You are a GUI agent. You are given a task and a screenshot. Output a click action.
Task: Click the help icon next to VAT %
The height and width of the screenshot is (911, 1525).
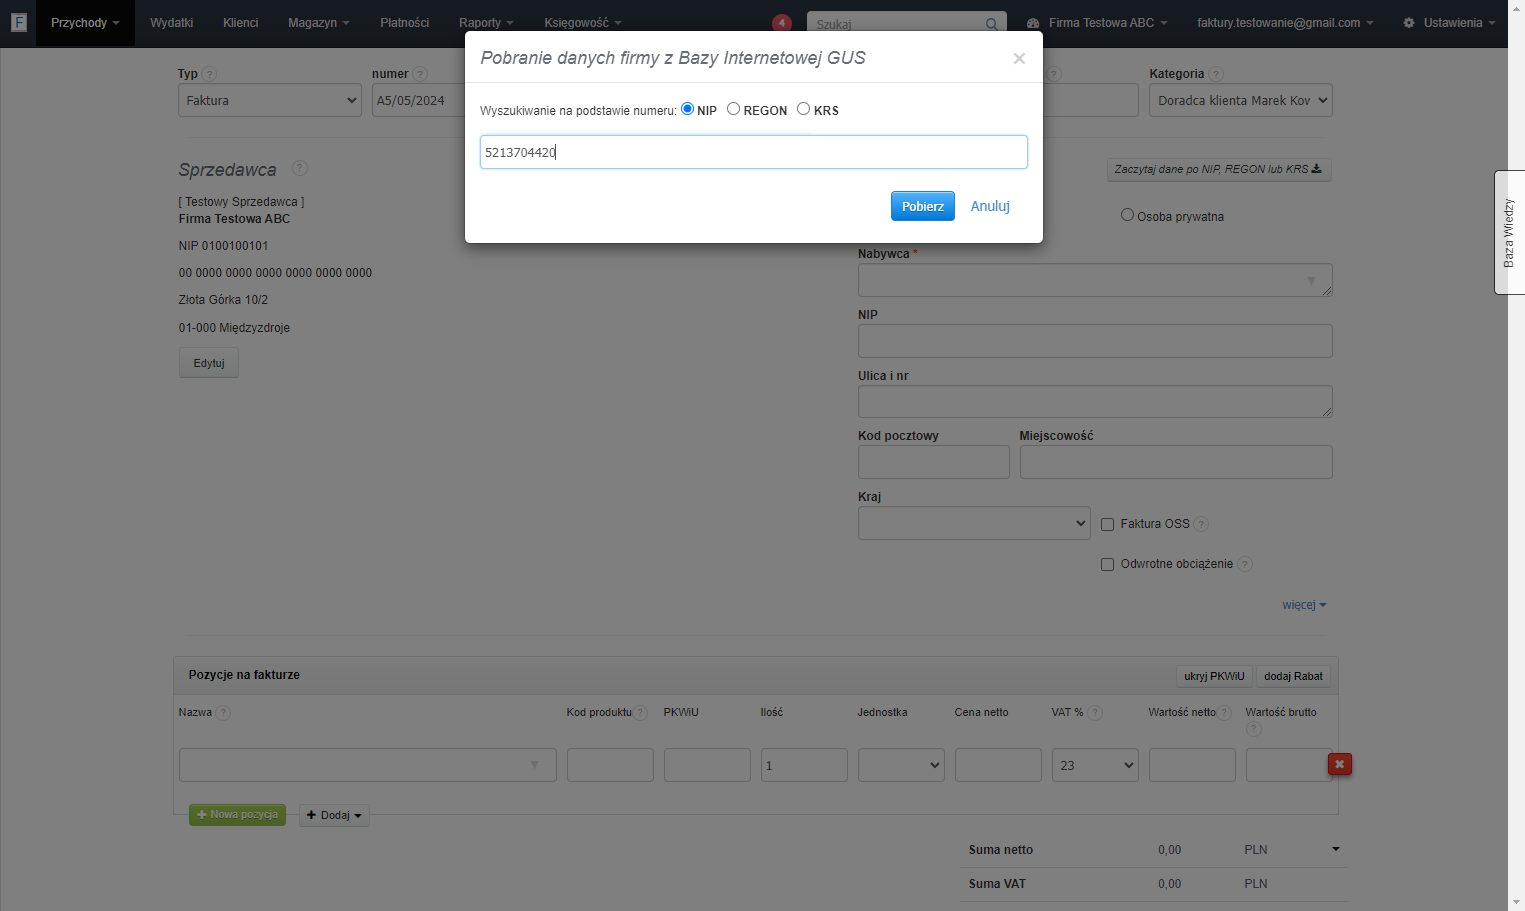pyautogui.click(x=1095, y=713)
